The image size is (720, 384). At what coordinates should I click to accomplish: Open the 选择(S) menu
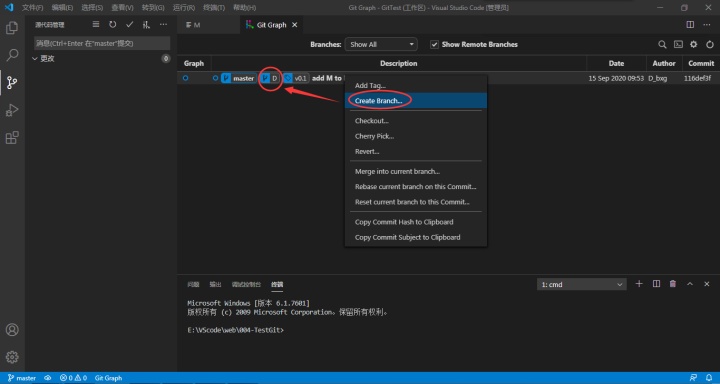pyautogui.click(x=92, y=8)
